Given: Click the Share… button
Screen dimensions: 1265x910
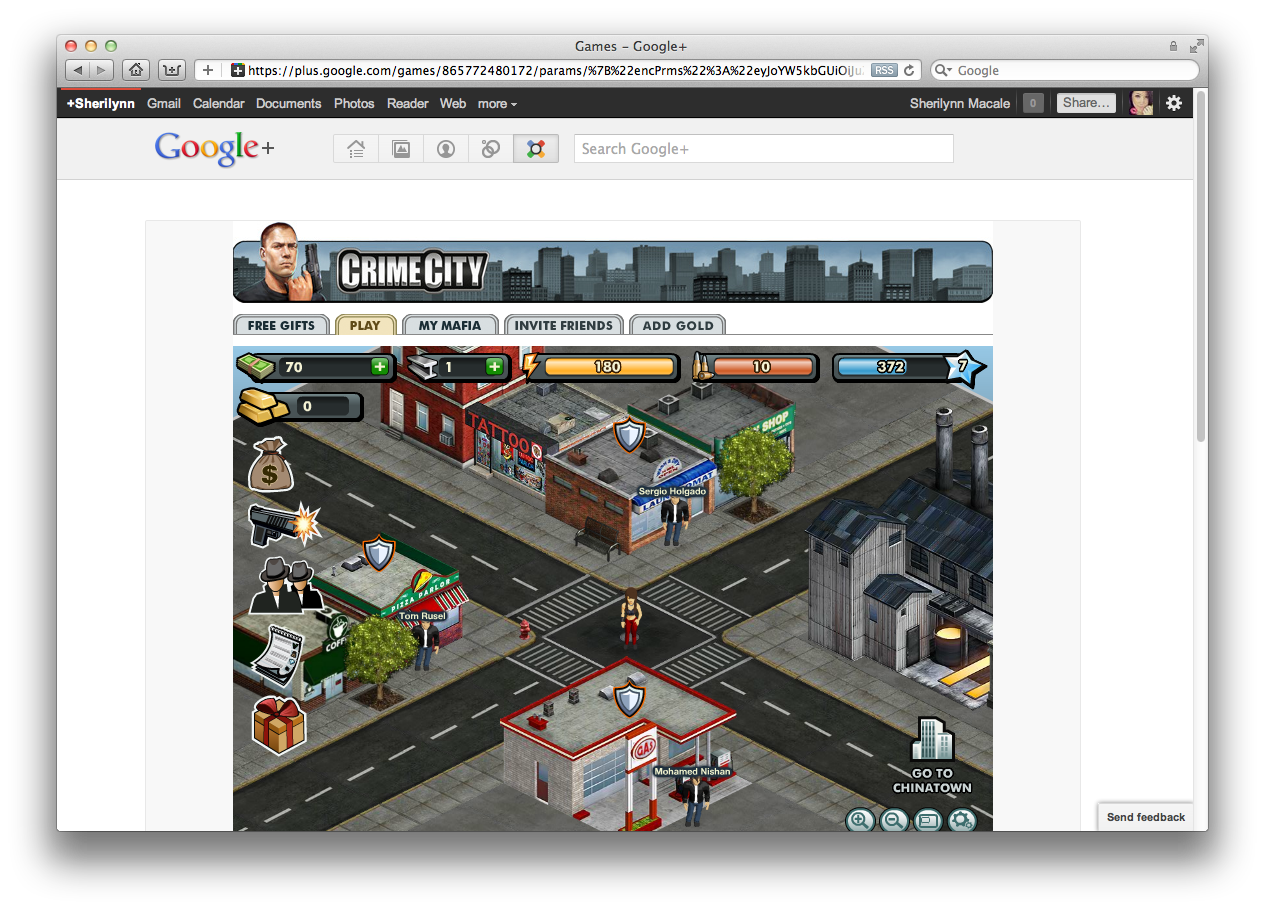Looking at the screenshot, I should (x=1086, y=103).
